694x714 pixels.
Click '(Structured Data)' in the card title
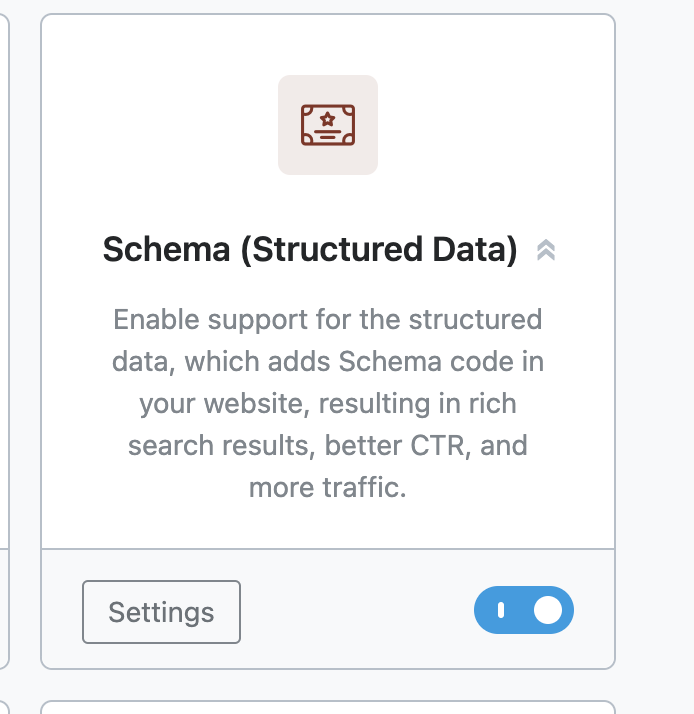pyautogui.click(x=379, y=250)
